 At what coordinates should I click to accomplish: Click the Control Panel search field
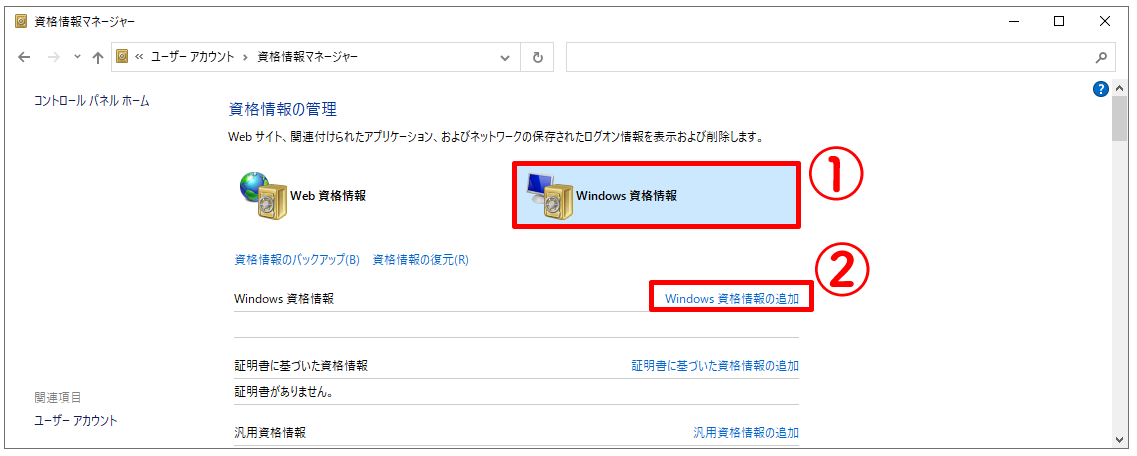click(x=840, y=57)
